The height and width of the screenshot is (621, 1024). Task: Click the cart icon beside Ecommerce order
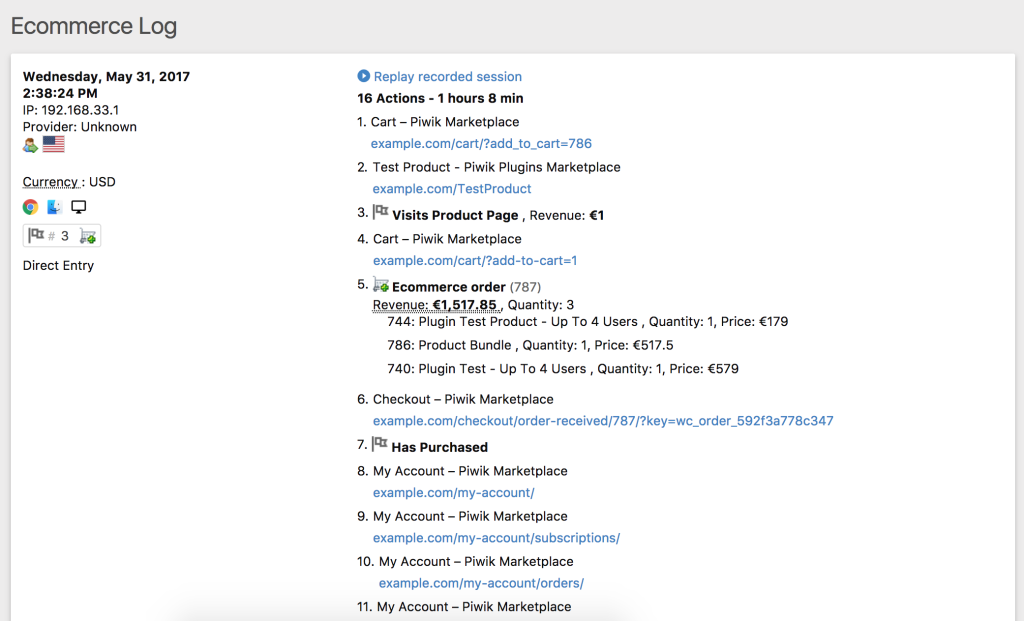[x=381, y=285]
